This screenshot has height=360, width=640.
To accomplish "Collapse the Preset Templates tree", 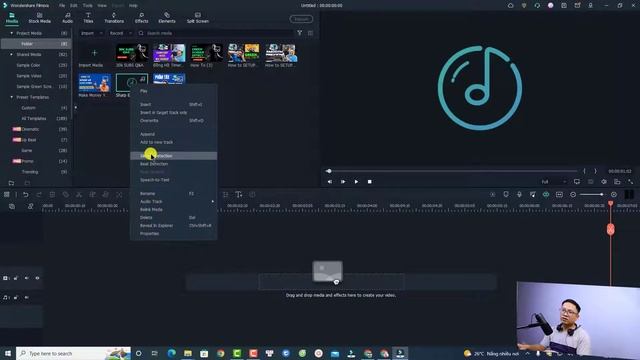I will pos(11,97).
